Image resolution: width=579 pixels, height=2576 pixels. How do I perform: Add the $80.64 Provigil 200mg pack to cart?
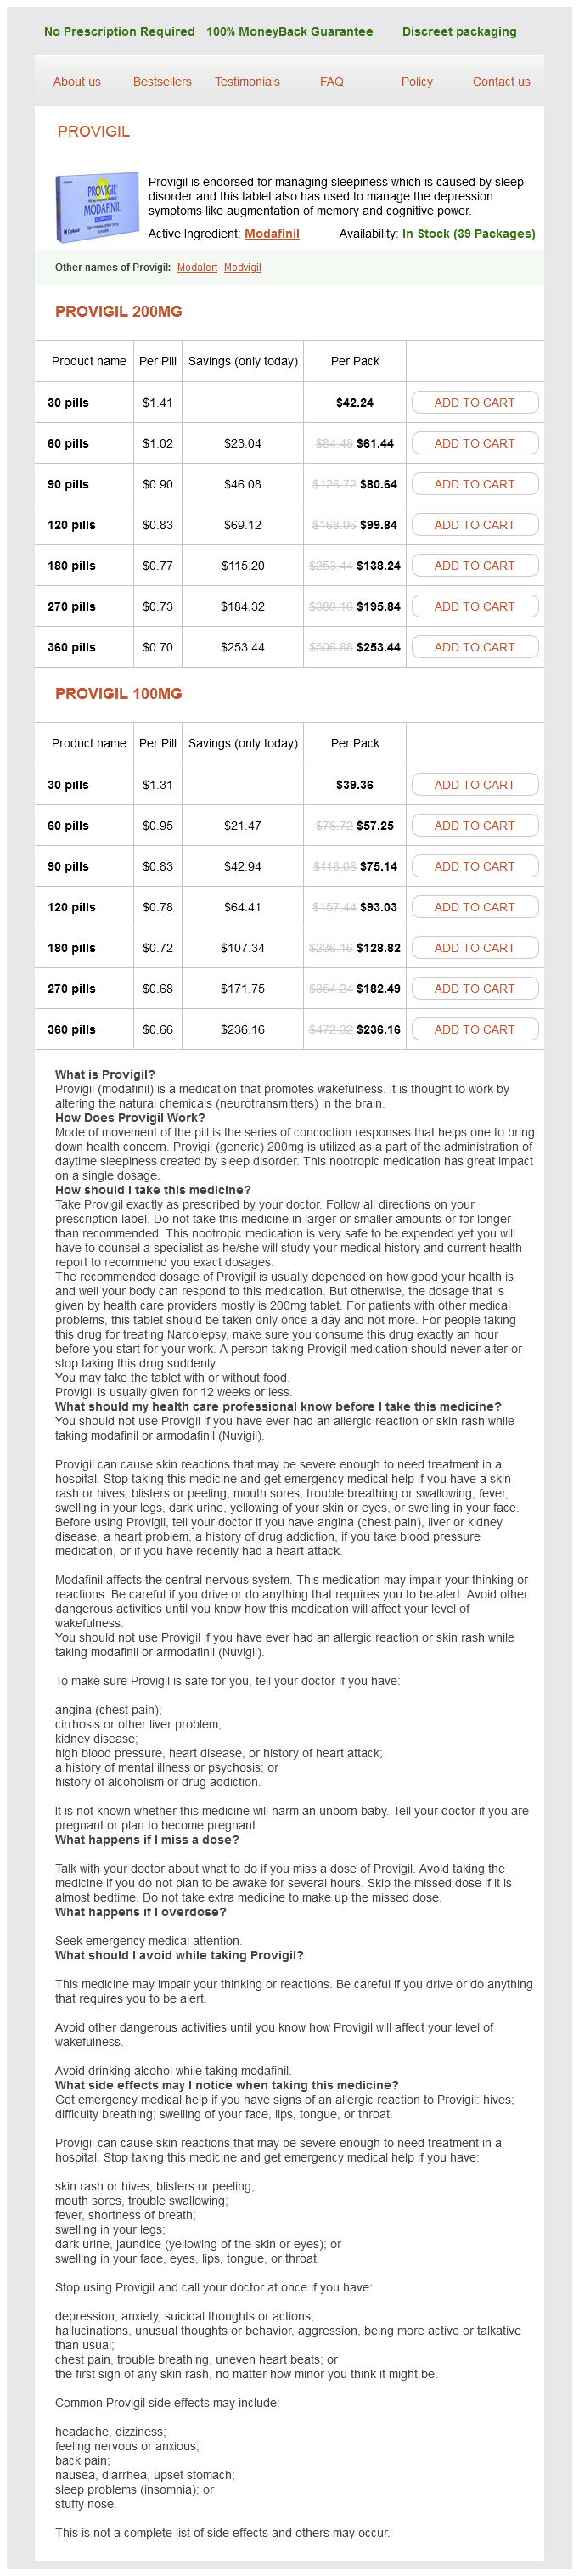tap(474, 484)
